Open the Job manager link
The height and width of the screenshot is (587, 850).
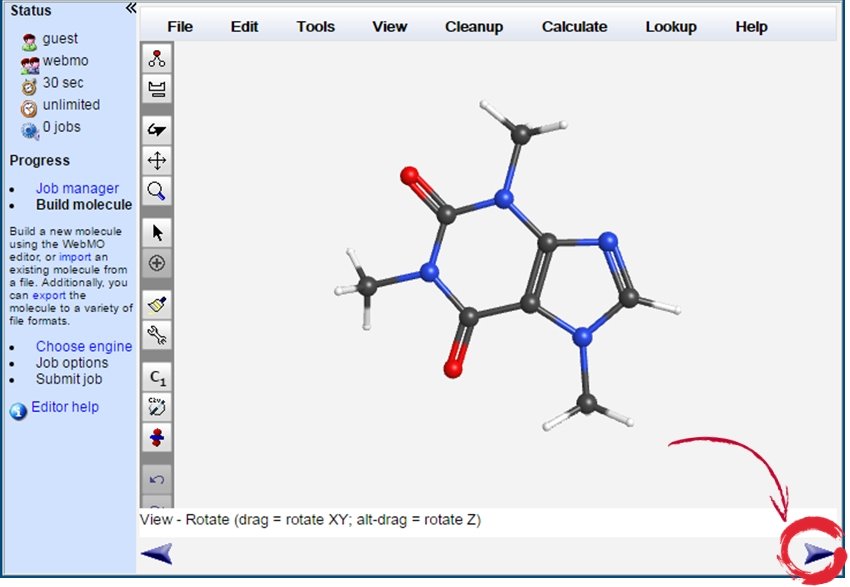point(77,188)
